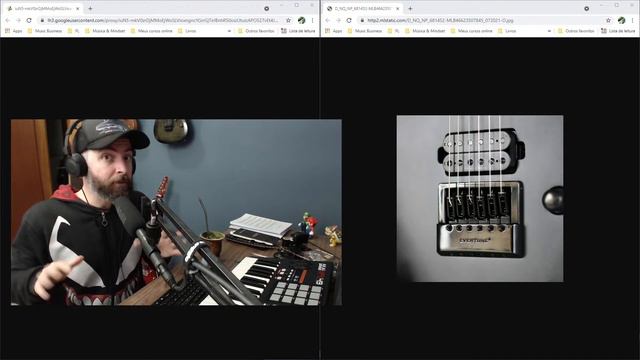Open Apps shortcut in left bookmarks bar
640x360 pixels.
(13, 31)
